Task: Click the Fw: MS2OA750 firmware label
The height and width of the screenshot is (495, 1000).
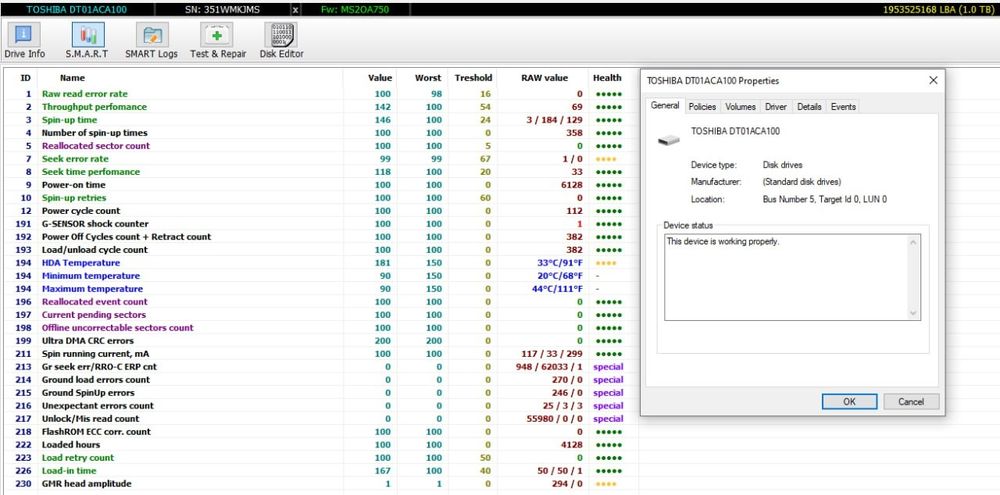Action: [357, 10]
